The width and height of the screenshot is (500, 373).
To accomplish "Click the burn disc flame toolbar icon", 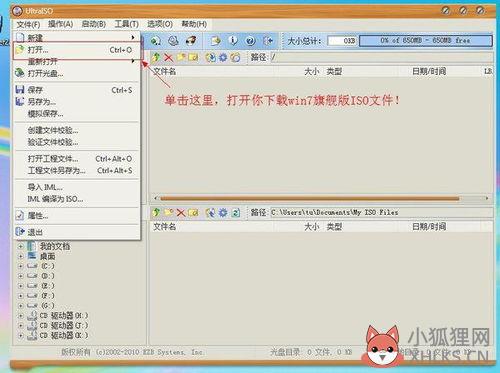I will click(191, 41).
